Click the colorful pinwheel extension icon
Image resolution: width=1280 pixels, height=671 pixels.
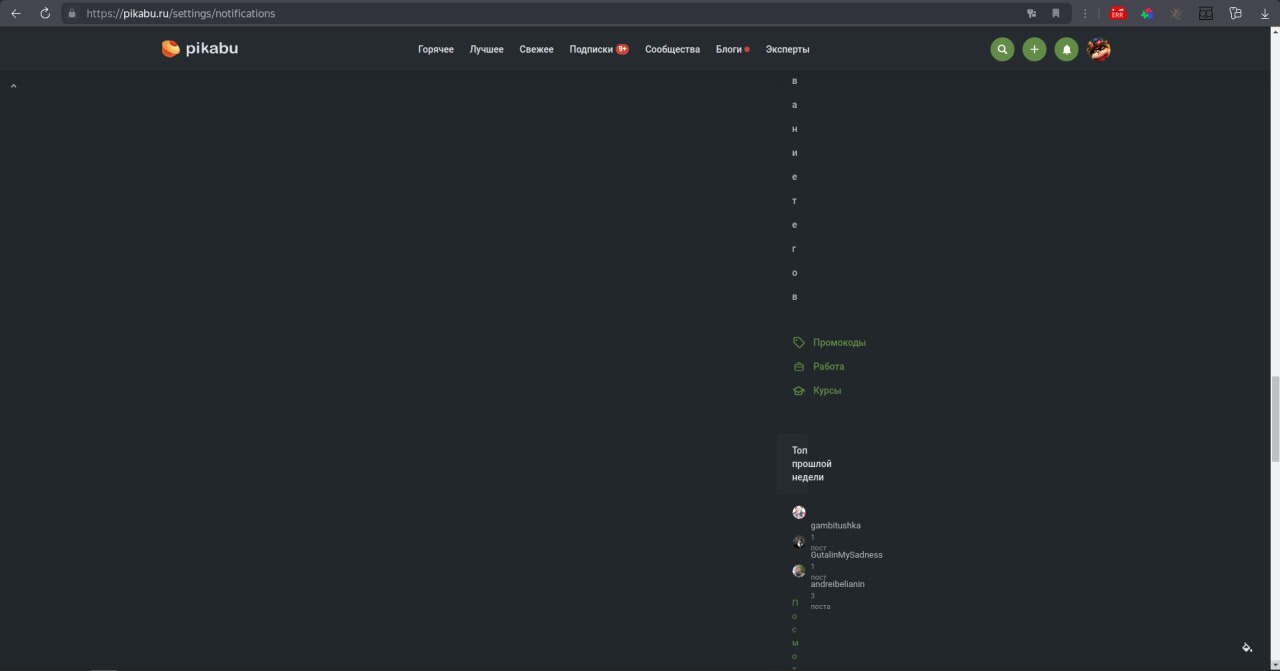pyautogui.click(x=1147, y=14)
